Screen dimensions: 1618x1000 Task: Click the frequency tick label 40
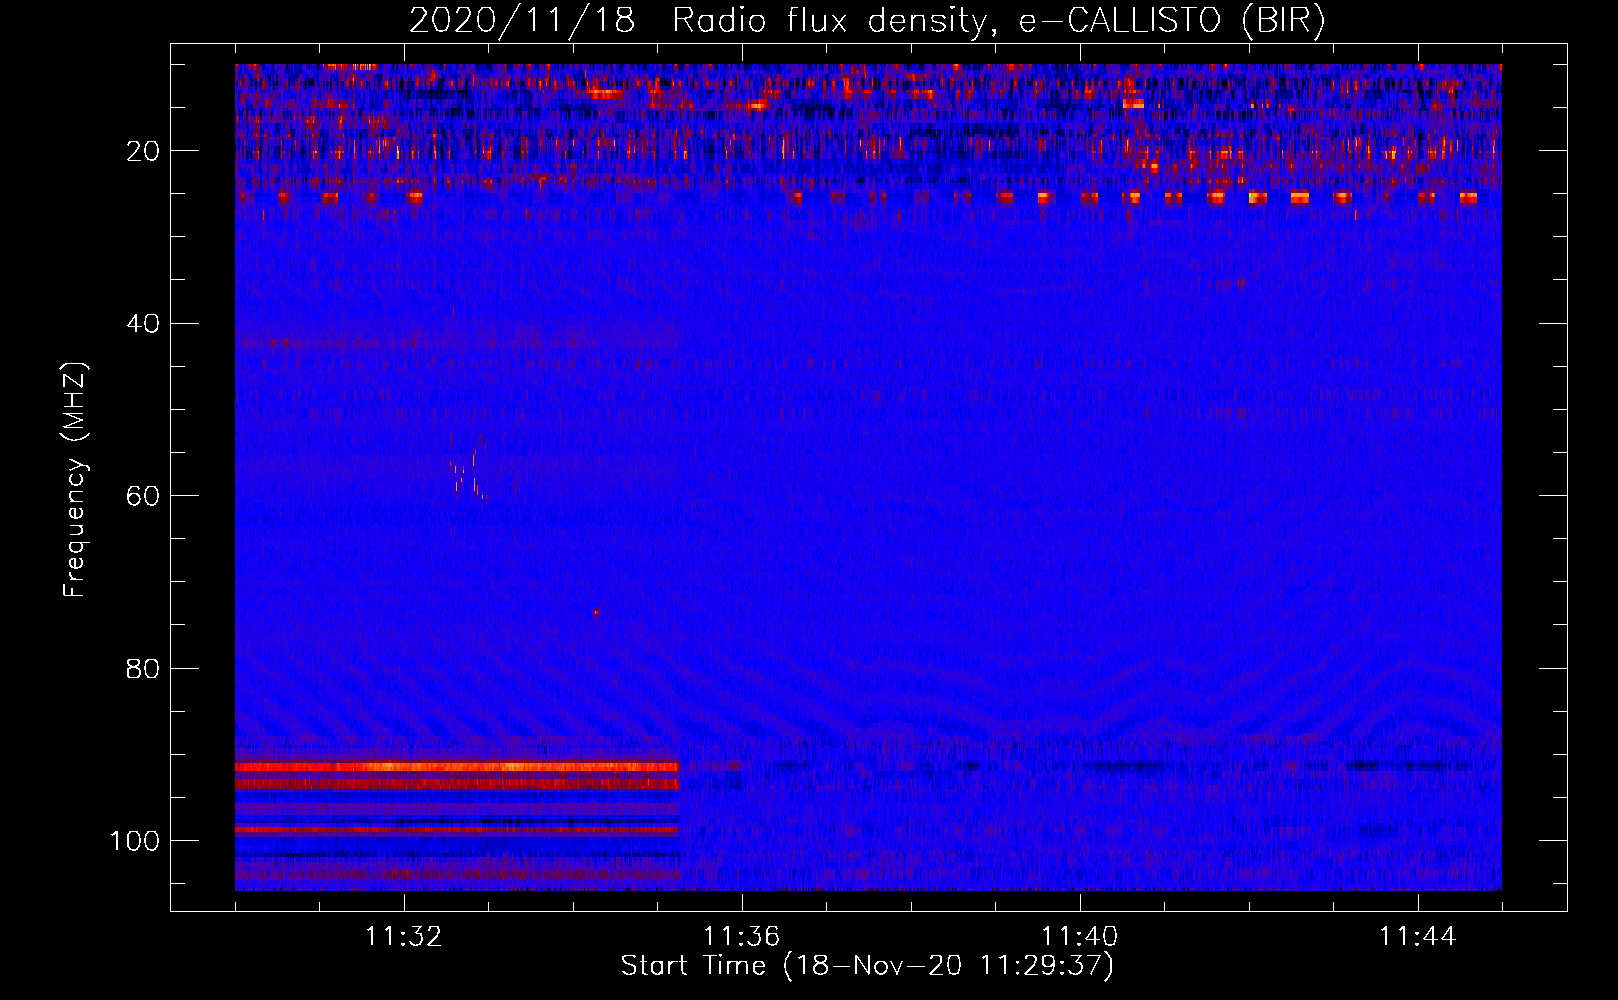click(x=143, y=324)
